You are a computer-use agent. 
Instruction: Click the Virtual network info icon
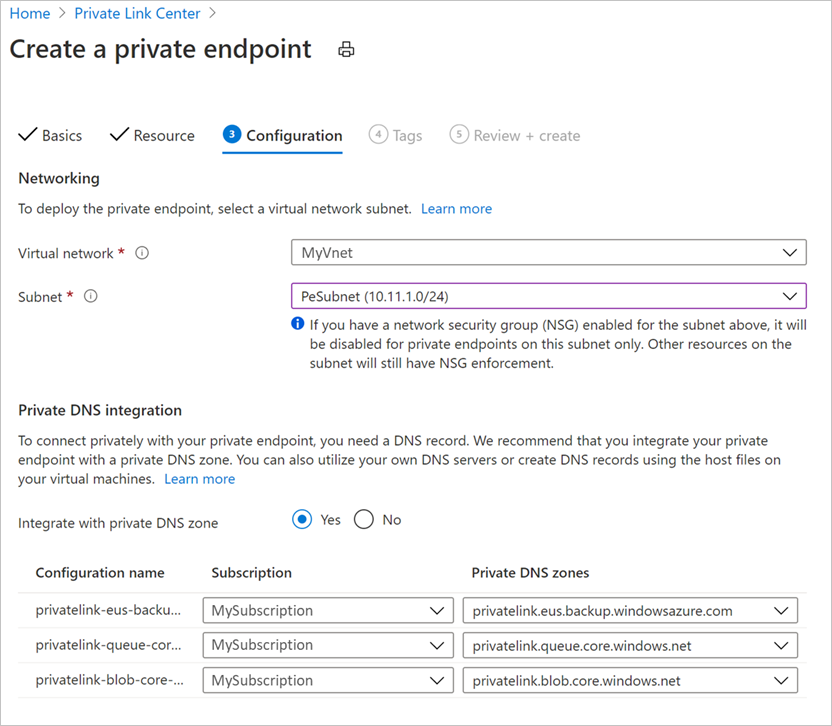(142, 253)
